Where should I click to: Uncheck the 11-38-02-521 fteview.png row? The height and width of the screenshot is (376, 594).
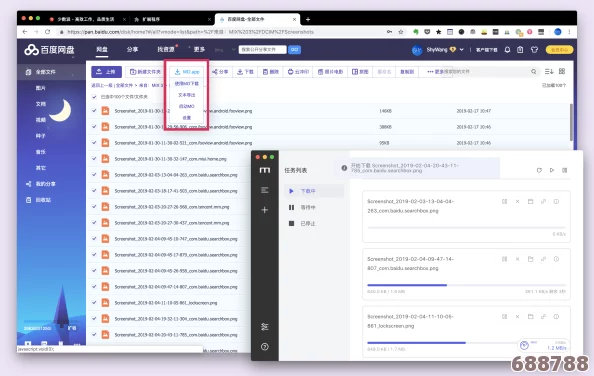94,143
